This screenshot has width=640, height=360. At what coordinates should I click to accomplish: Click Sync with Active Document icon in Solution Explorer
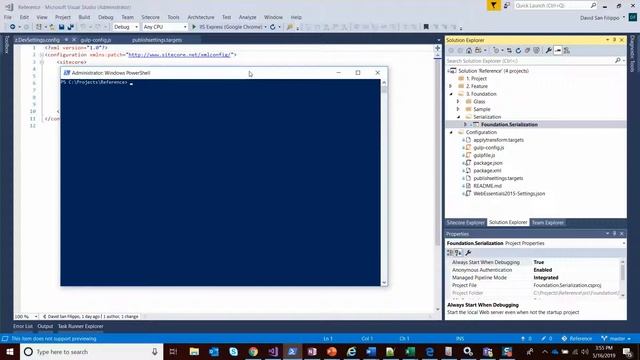coord(509,51)
